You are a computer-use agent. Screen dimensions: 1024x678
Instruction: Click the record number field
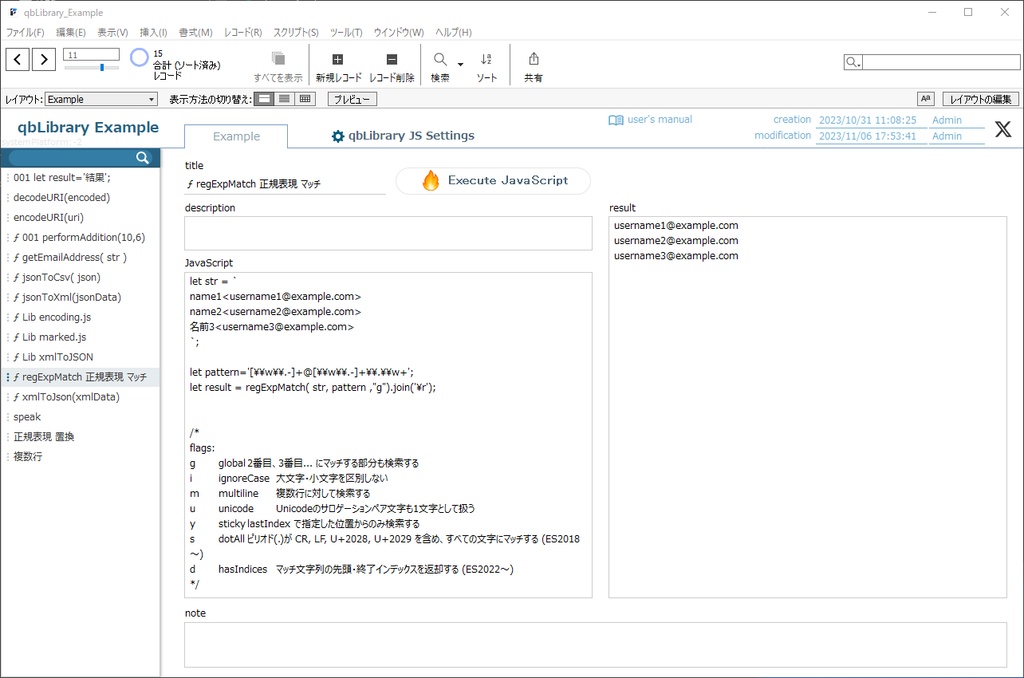click(x=91, y=55)
